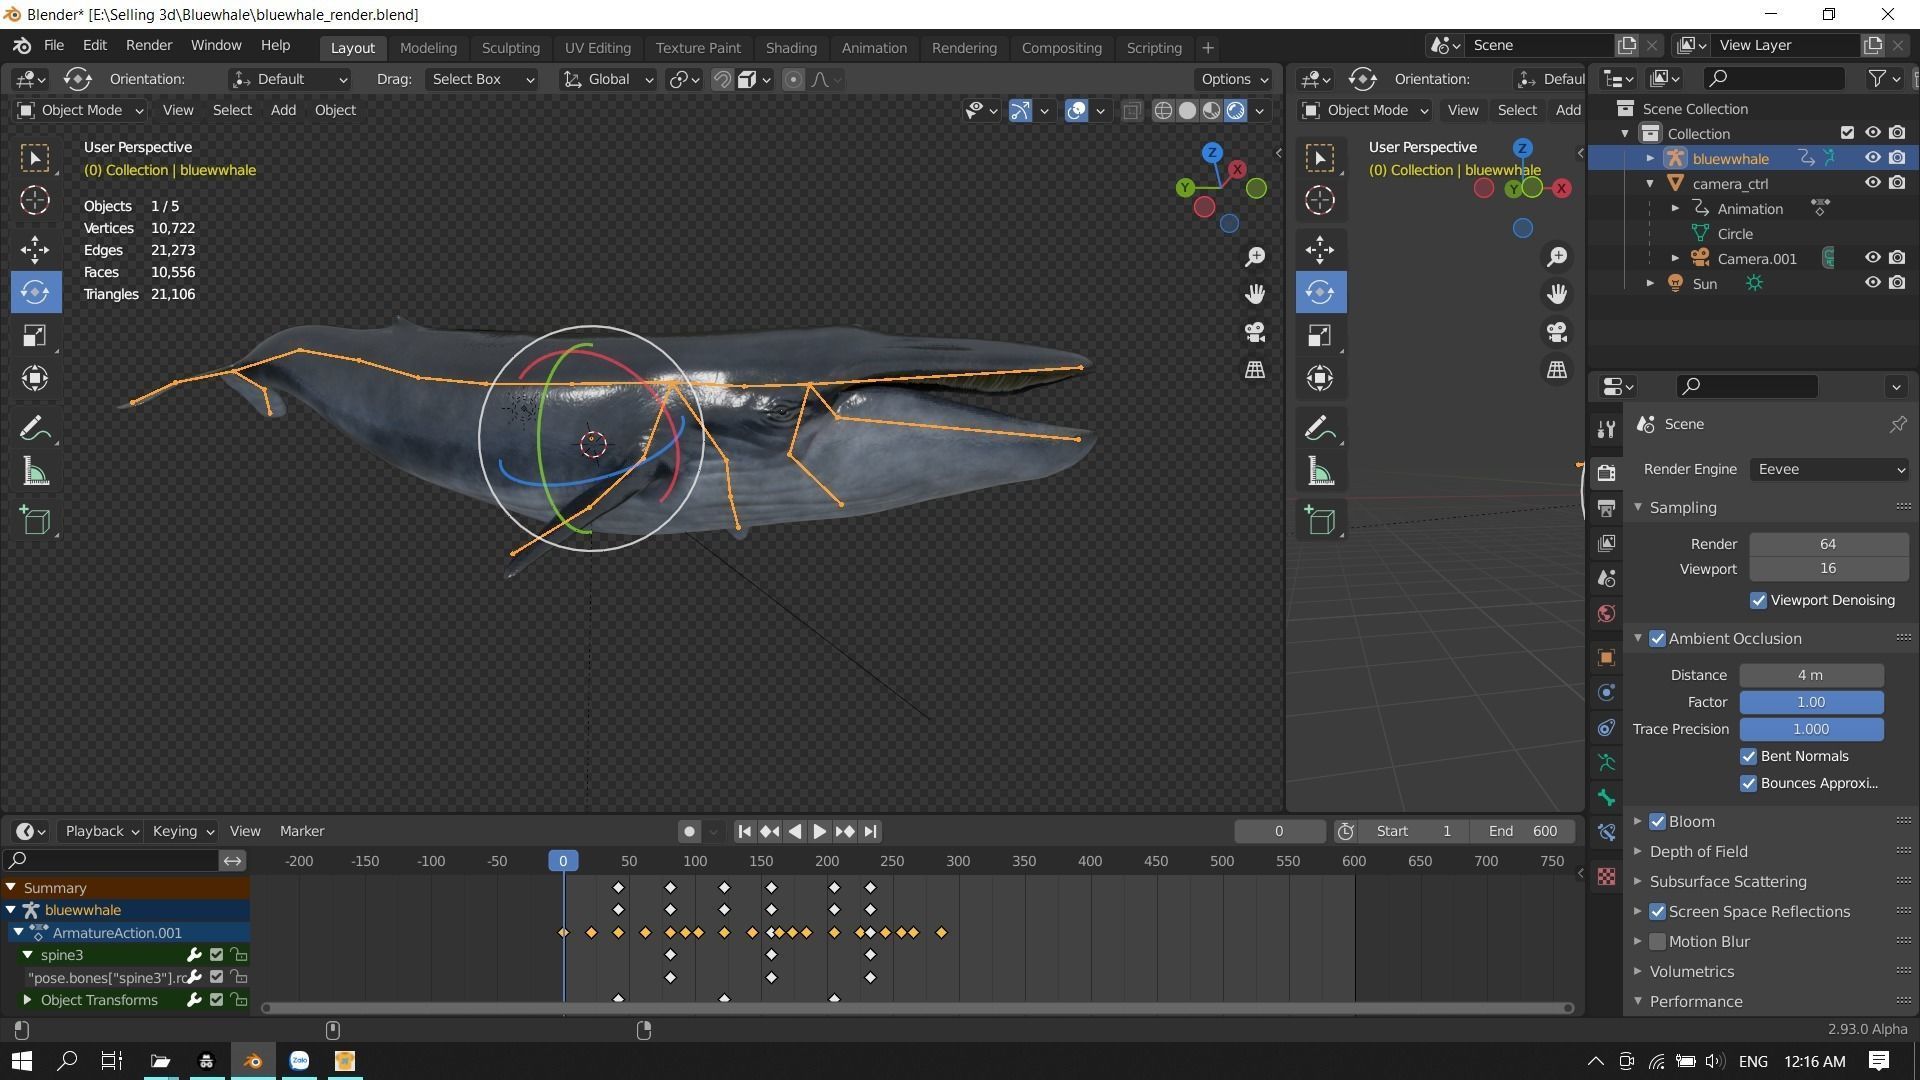Switch to solid viewport shading

(1187, 111)
